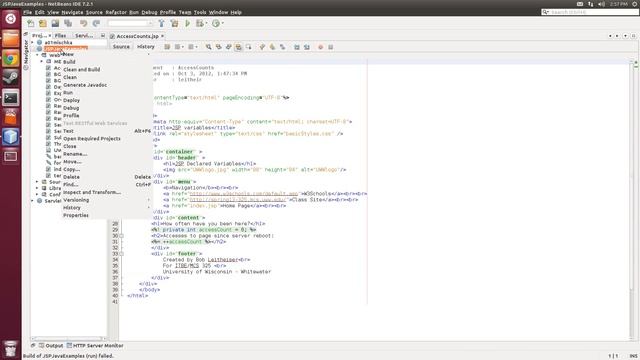
Task: Choose Deploy from the project context menu
Action: [71, 100]
